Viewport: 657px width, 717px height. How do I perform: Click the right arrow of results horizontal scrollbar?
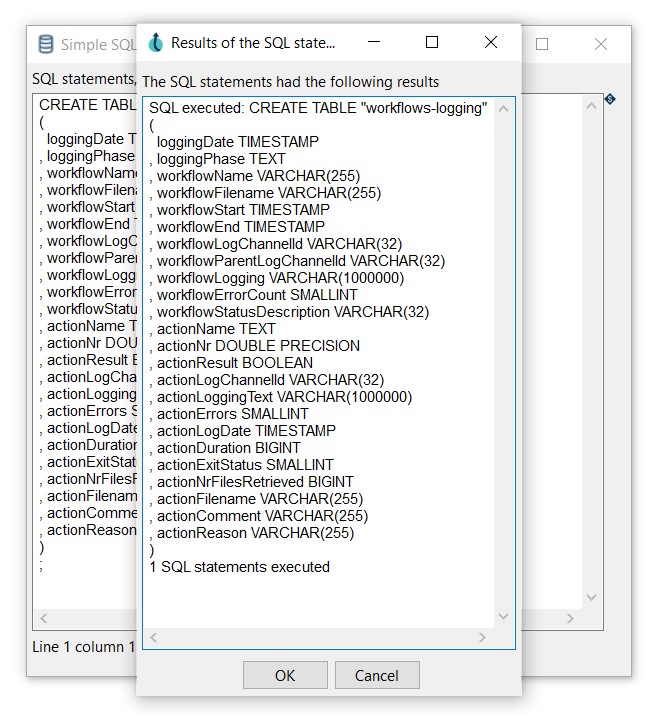coord(482,637)
